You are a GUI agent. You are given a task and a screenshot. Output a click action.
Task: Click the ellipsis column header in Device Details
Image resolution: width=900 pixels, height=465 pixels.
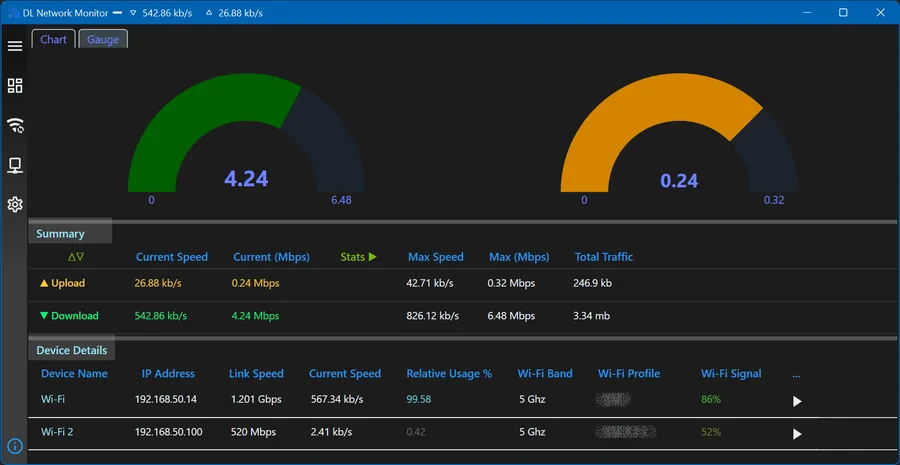pyautogui.click(x=796, y=375)
